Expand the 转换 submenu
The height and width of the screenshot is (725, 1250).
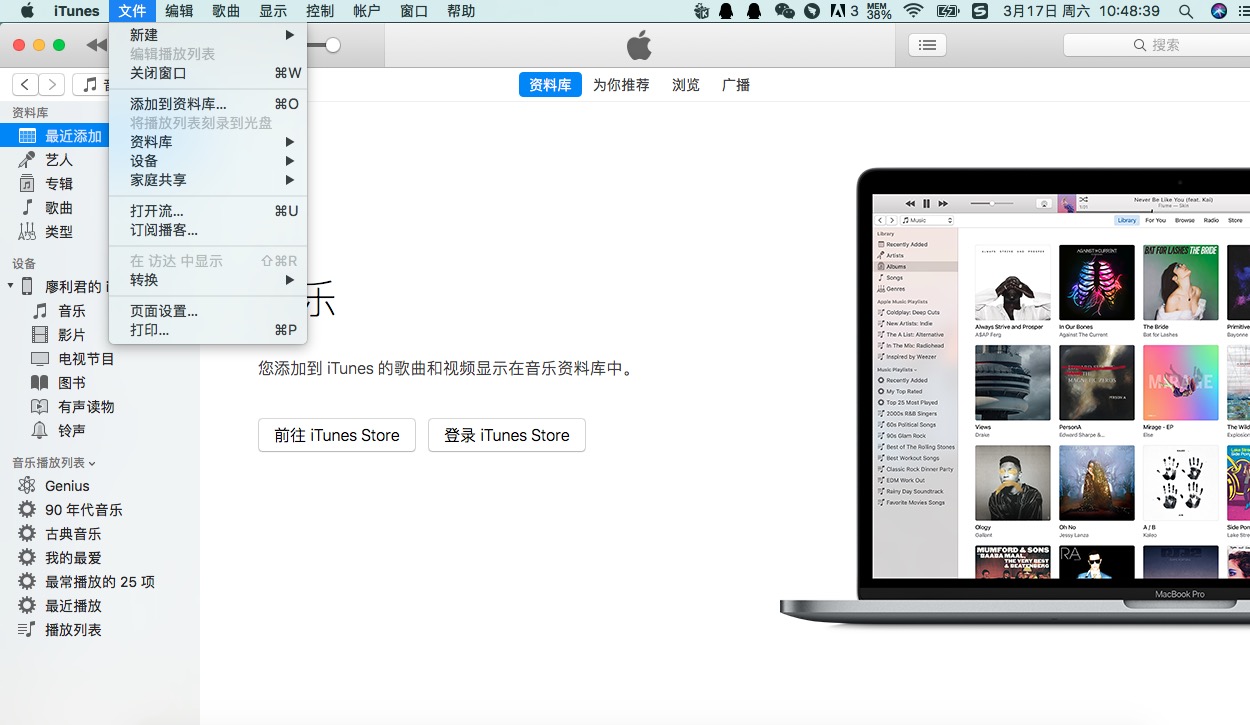pyautogui.click(x=208, y=280)
